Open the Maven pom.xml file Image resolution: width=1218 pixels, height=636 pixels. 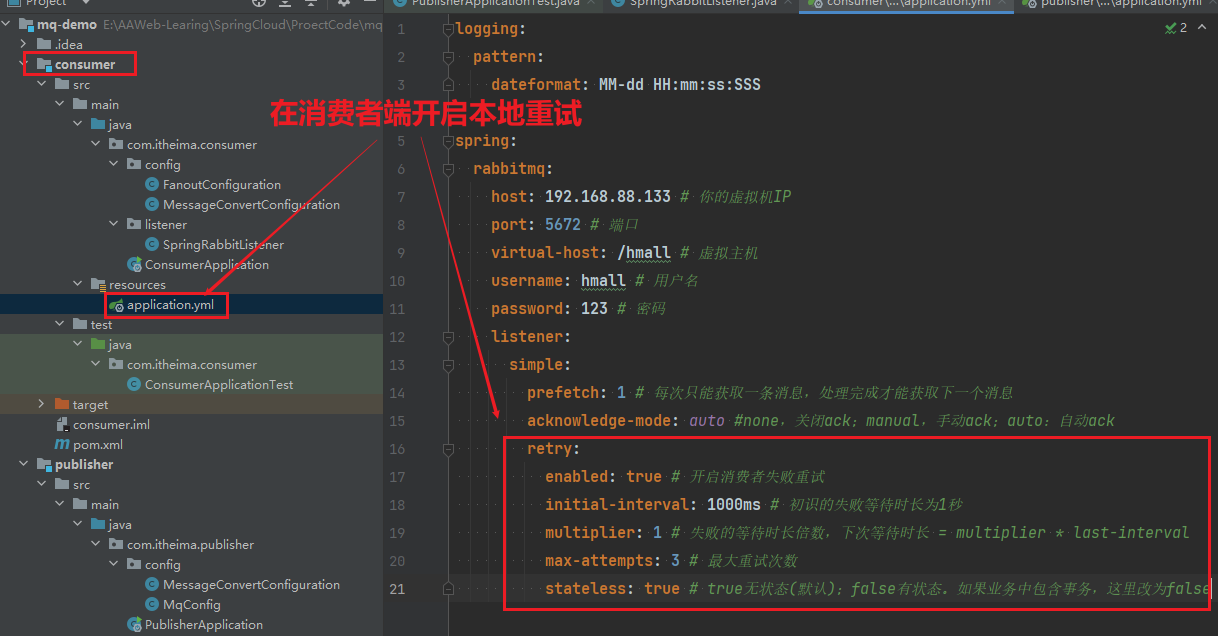(x=97, y=444)
